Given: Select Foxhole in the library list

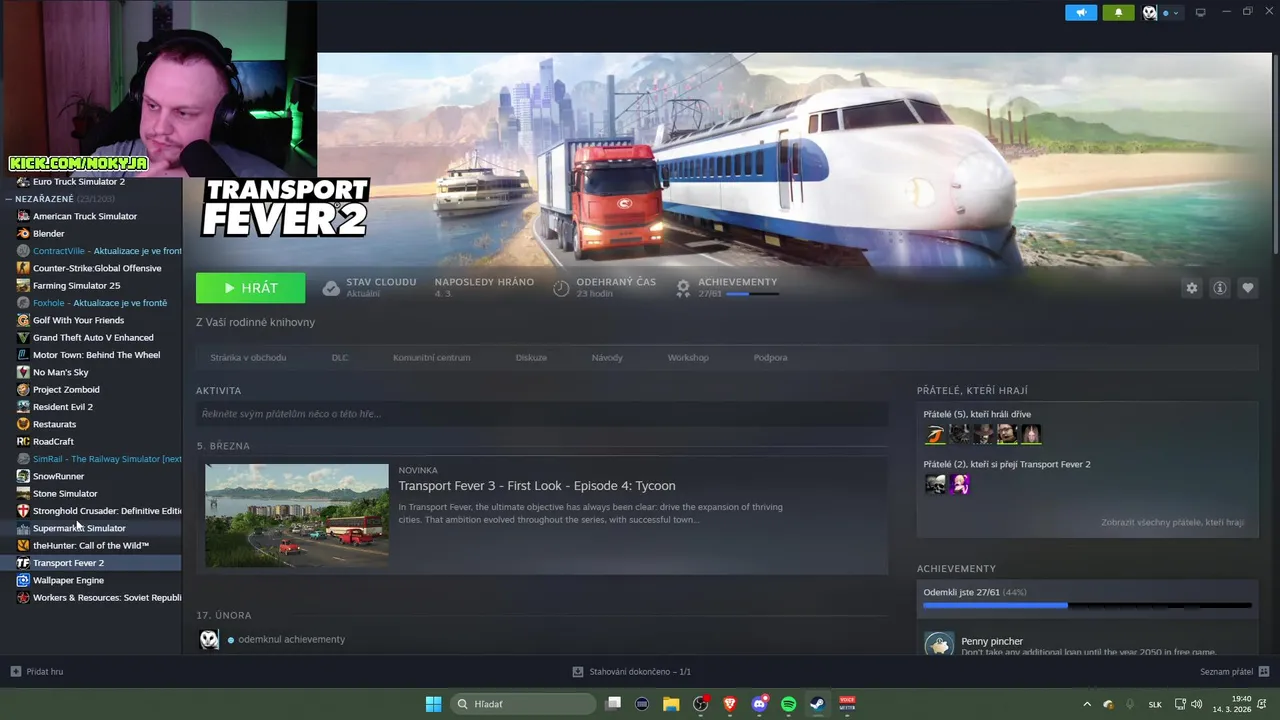Looking at the screenshot, I should pyautogui.click(x=100, y=303).
